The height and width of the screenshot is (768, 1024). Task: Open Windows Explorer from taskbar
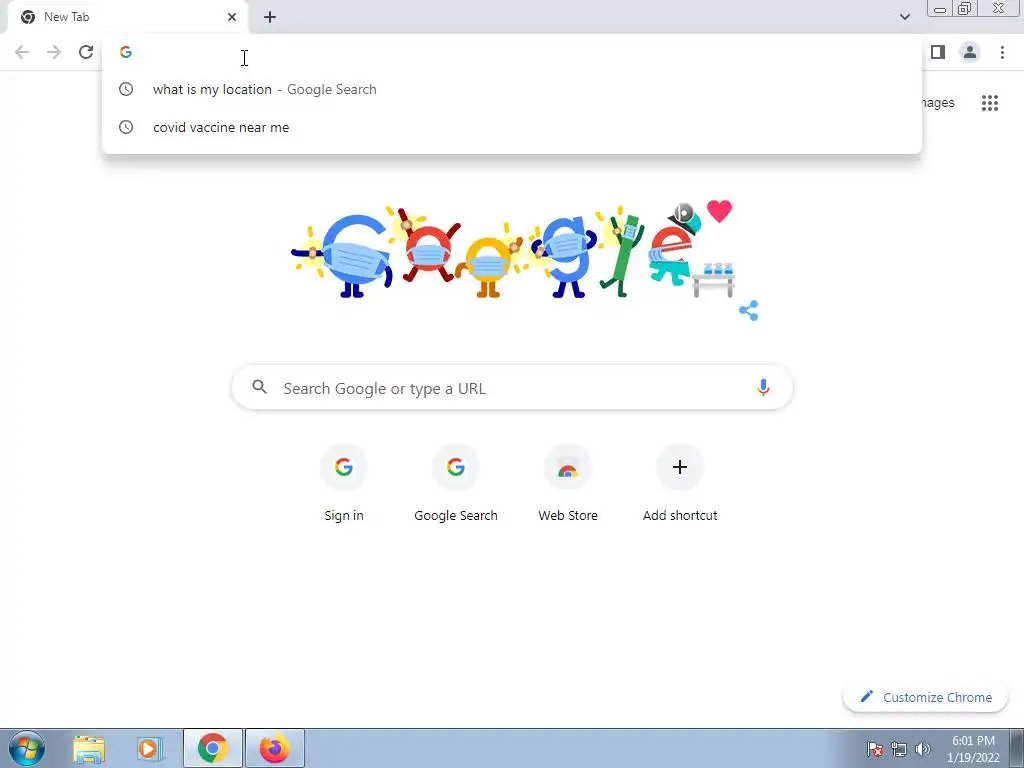(x=89, y=749)
